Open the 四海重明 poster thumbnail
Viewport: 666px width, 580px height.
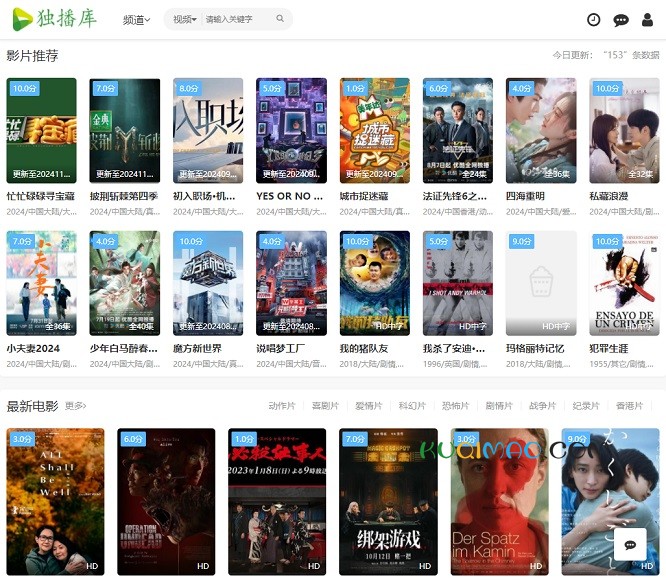(541, 130)
